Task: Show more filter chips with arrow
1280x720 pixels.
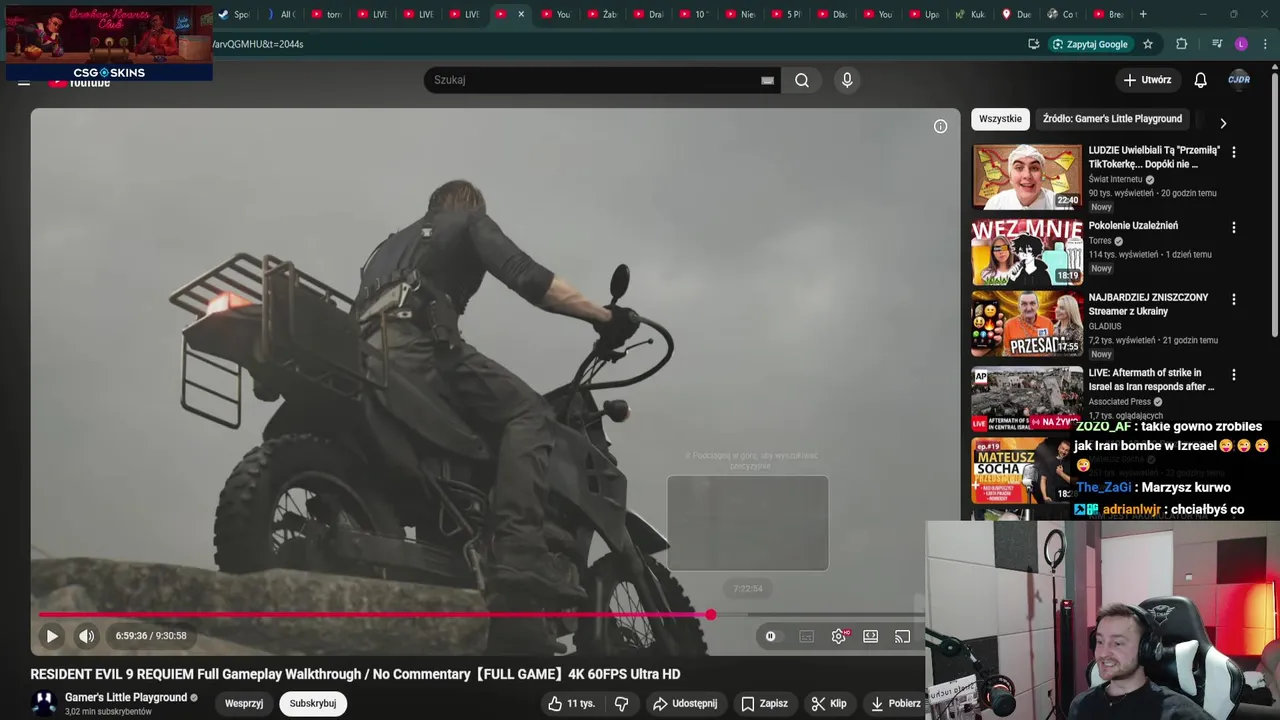Action: click(1222, 123)
